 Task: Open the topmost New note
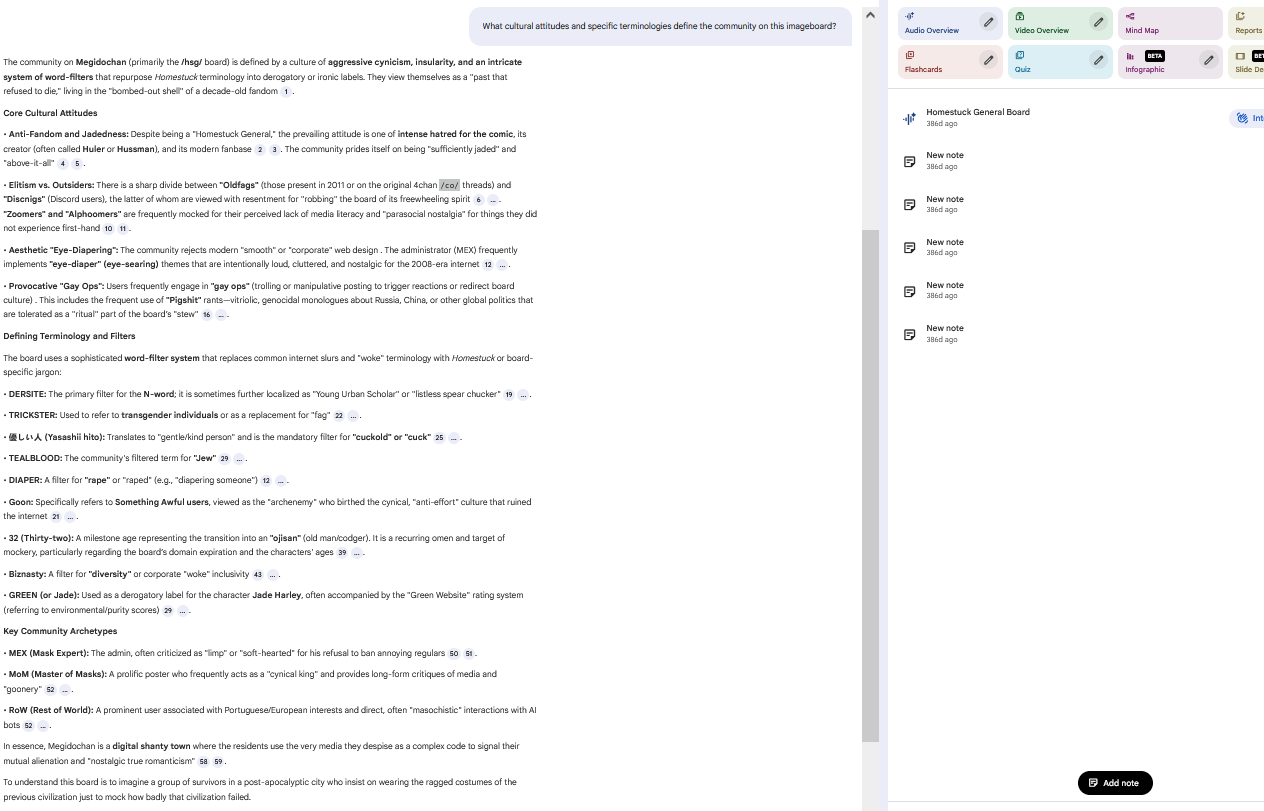[x=945, y=160]
